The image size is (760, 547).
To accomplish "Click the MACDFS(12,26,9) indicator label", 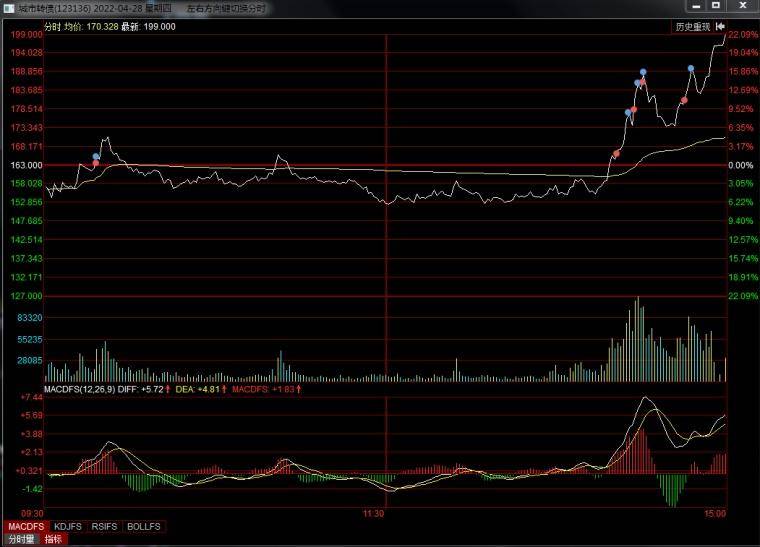I will tap(79, 389).
